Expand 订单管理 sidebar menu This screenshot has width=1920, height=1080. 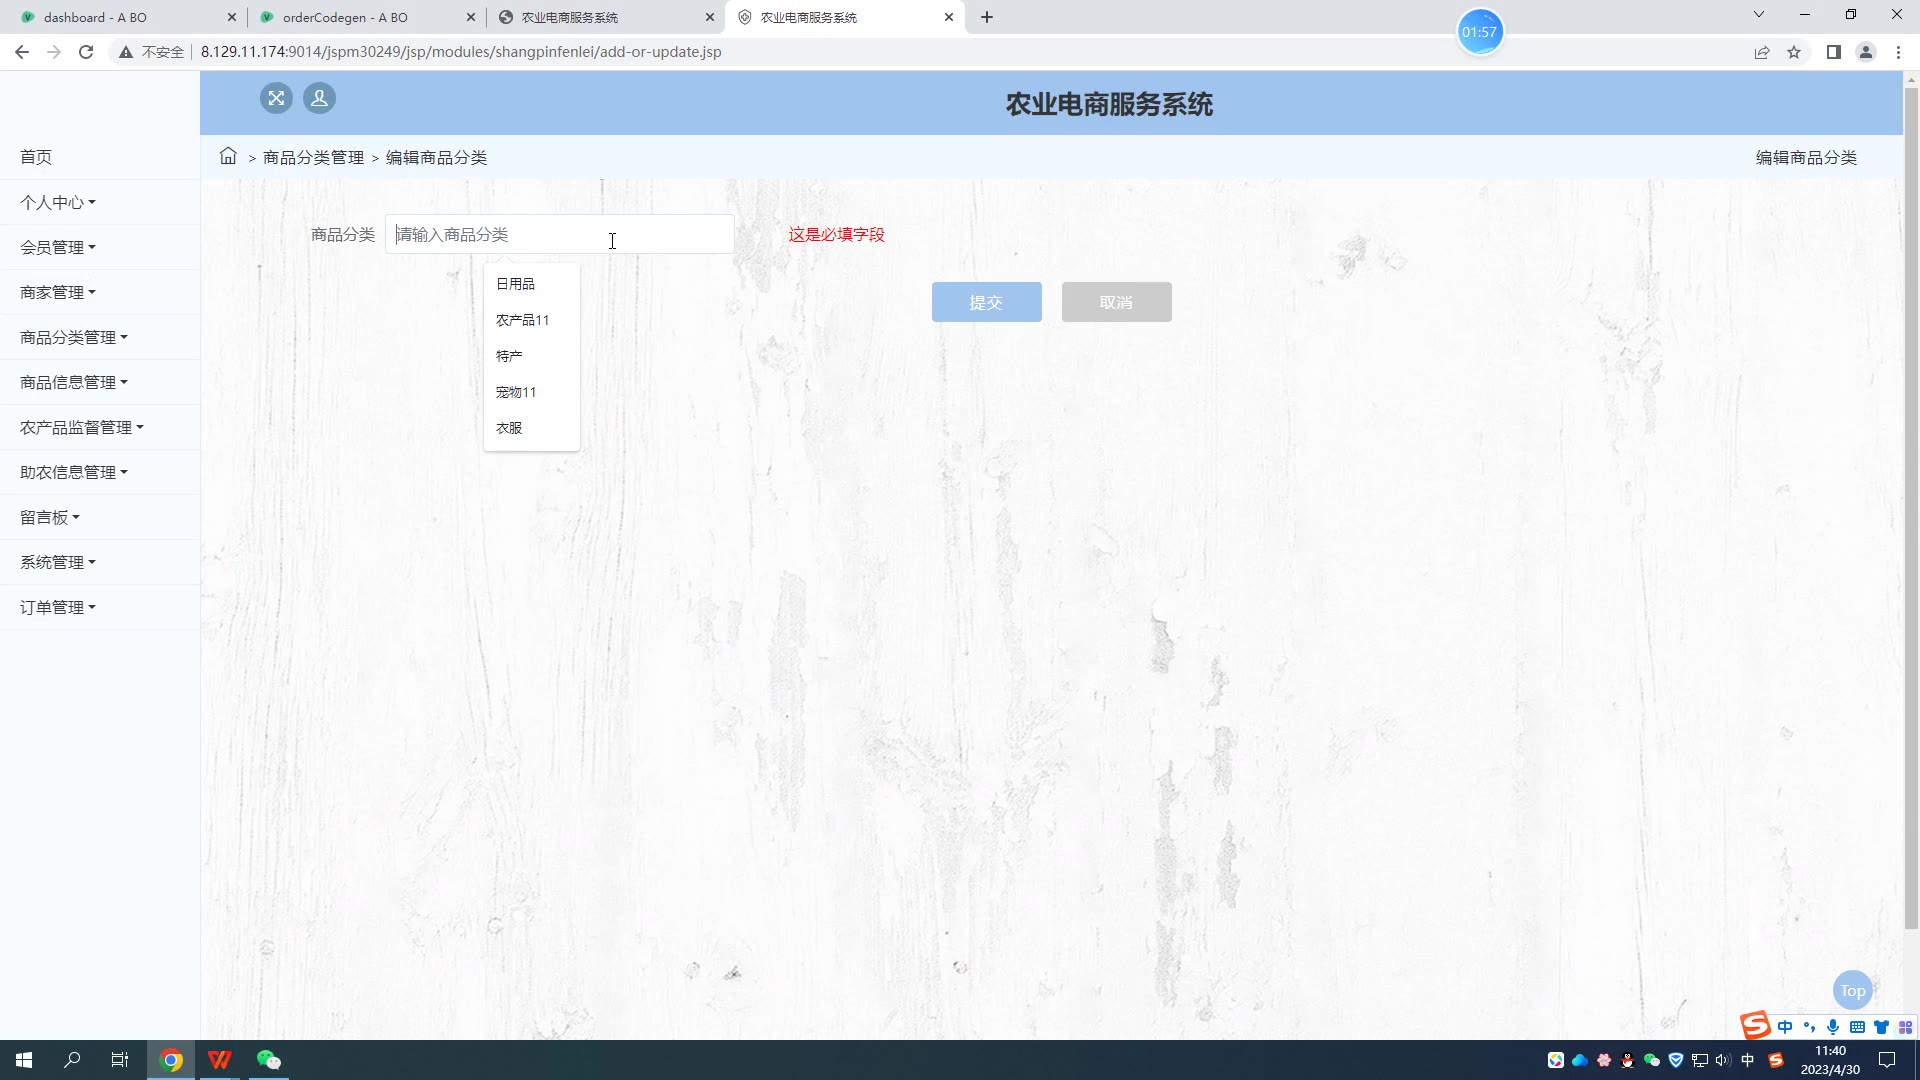[x=58, y=607]
